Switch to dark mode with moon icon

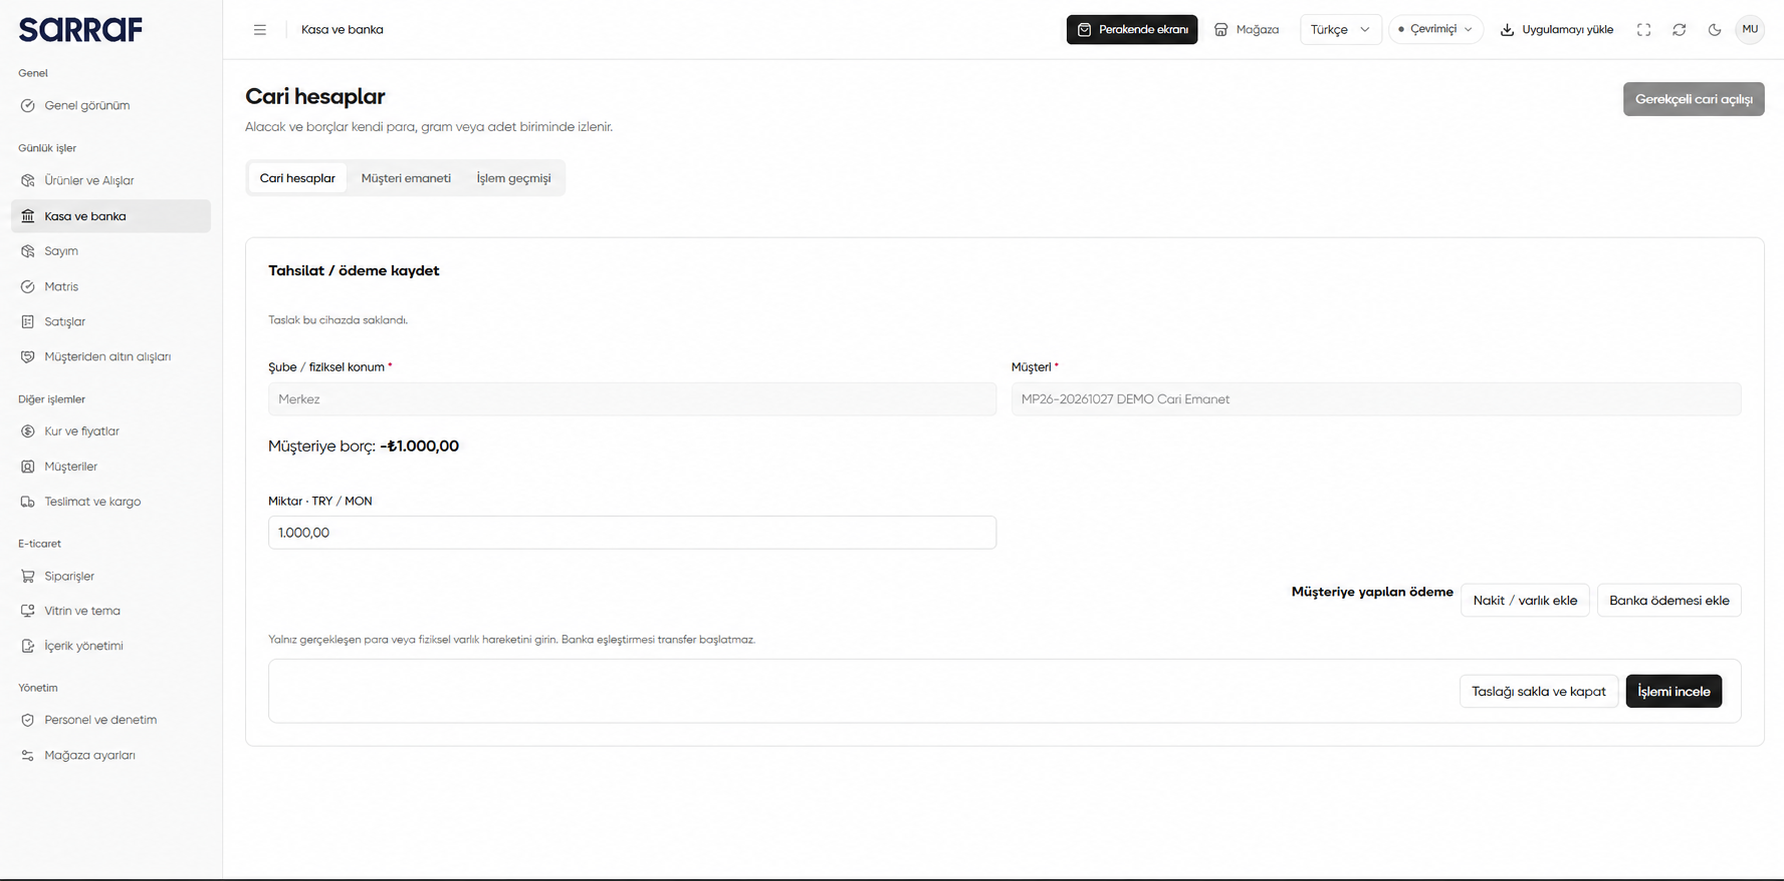1715,30
